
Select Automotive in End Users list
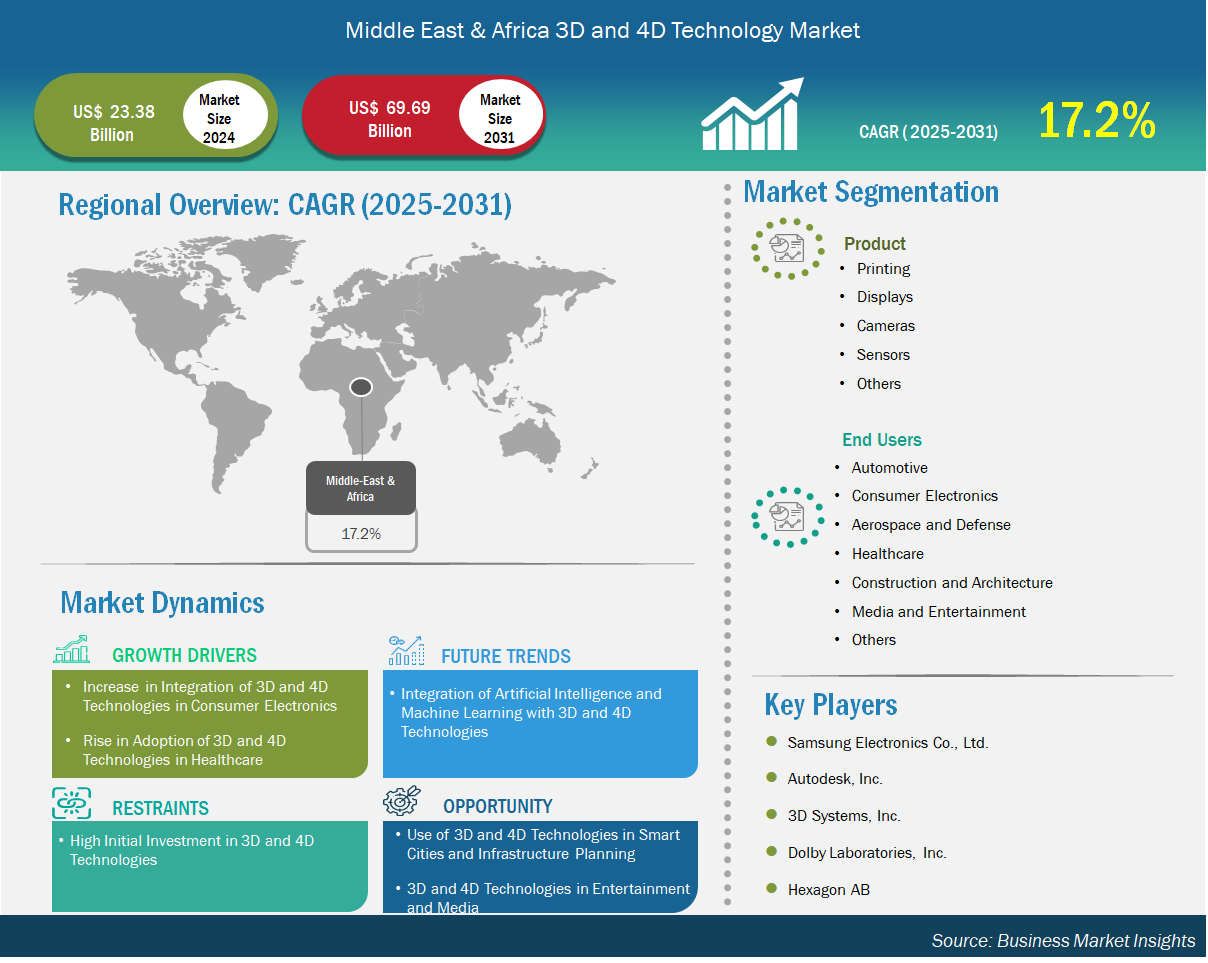(x=890, y=468)
